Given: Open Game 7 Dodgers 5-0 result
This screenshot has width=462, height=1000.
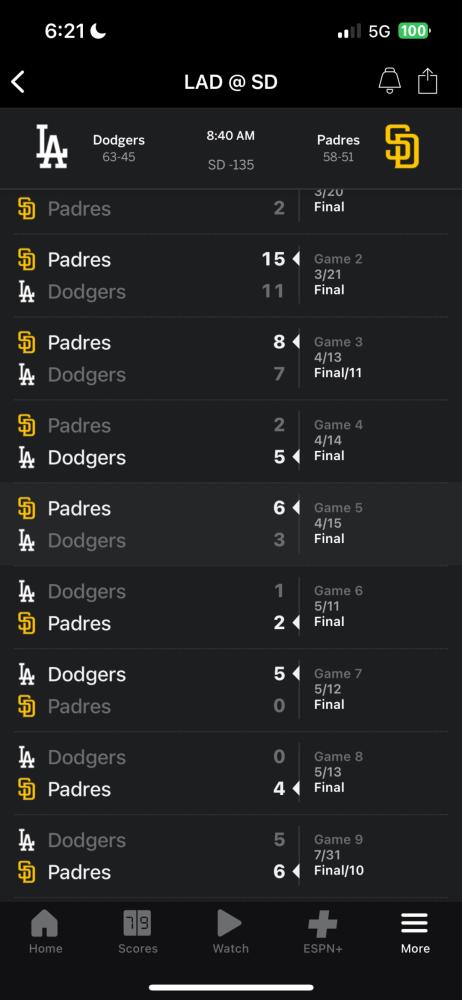Looking at the screenshot, I should (231, 690).
